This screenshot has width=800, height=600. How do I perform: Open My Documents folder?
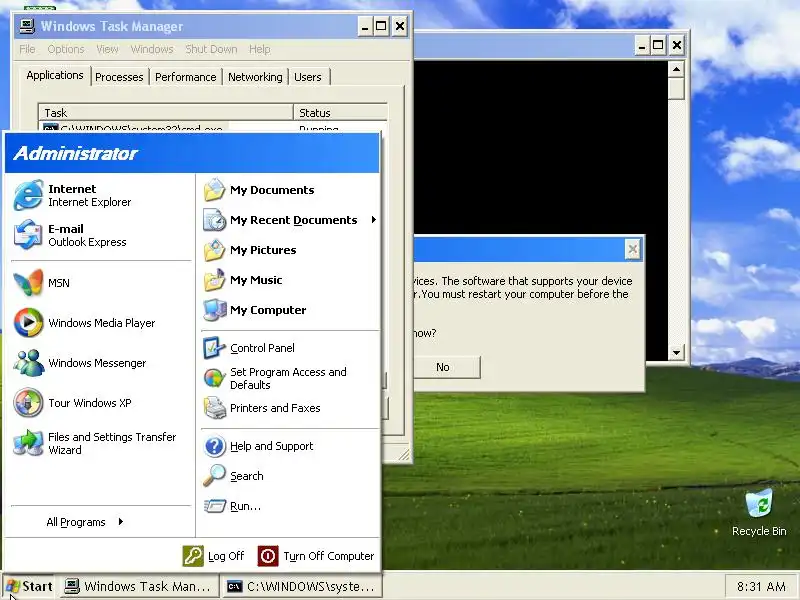point(290,190)
